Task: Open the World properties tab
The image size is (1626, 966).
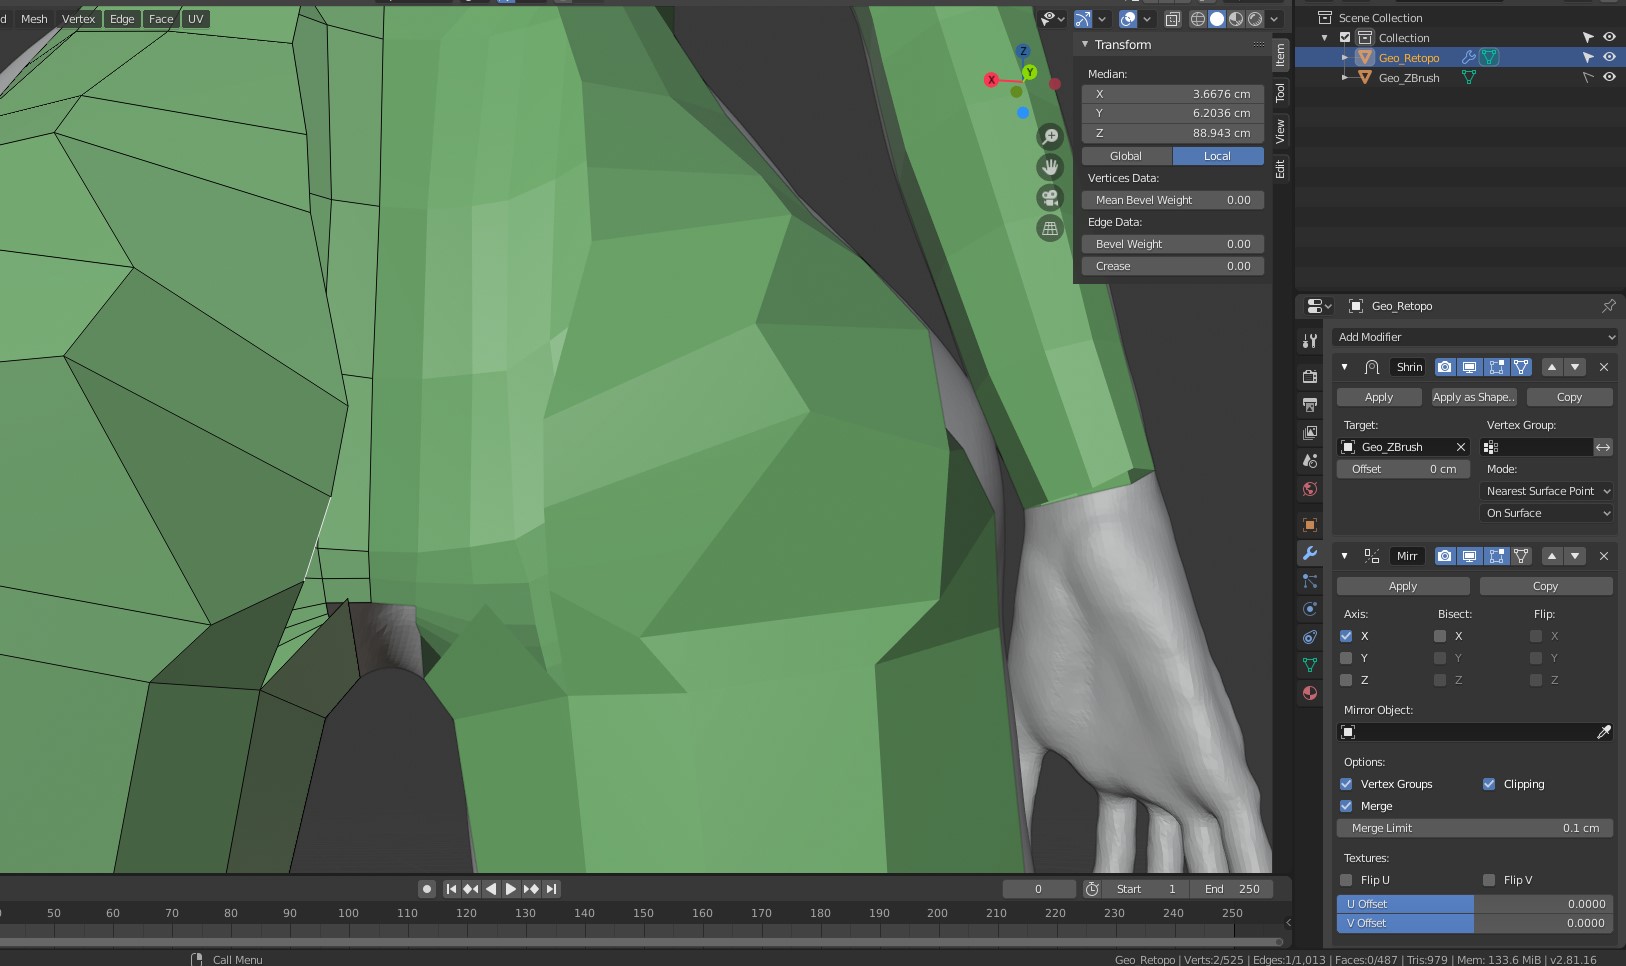Action: pos(1310,489)
